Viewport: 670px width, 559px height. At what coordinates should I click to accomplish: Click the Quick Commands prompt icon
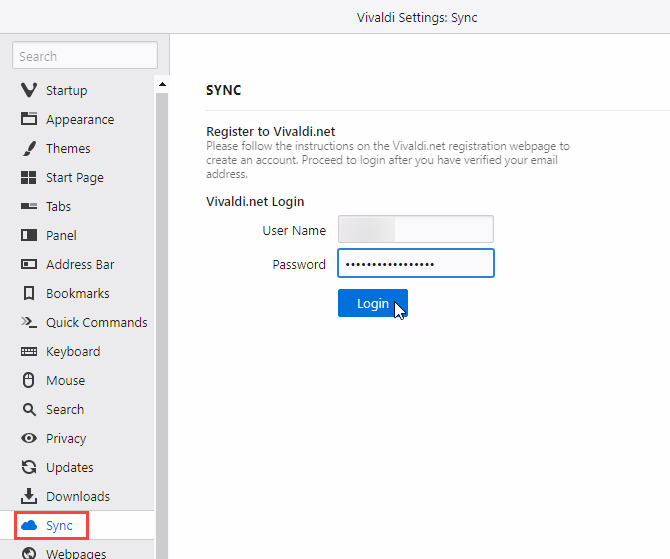29,322
